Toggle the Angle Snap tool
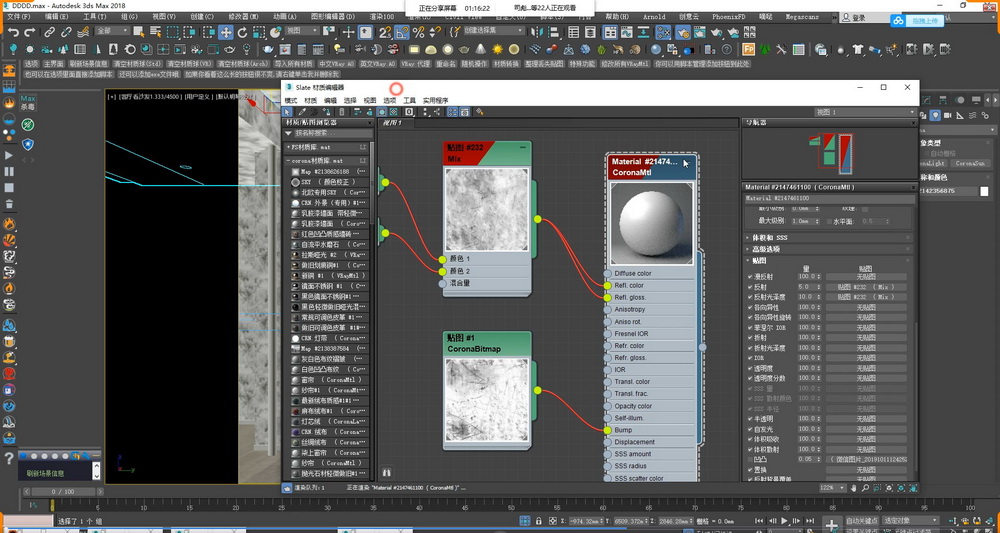 [402, 32]
